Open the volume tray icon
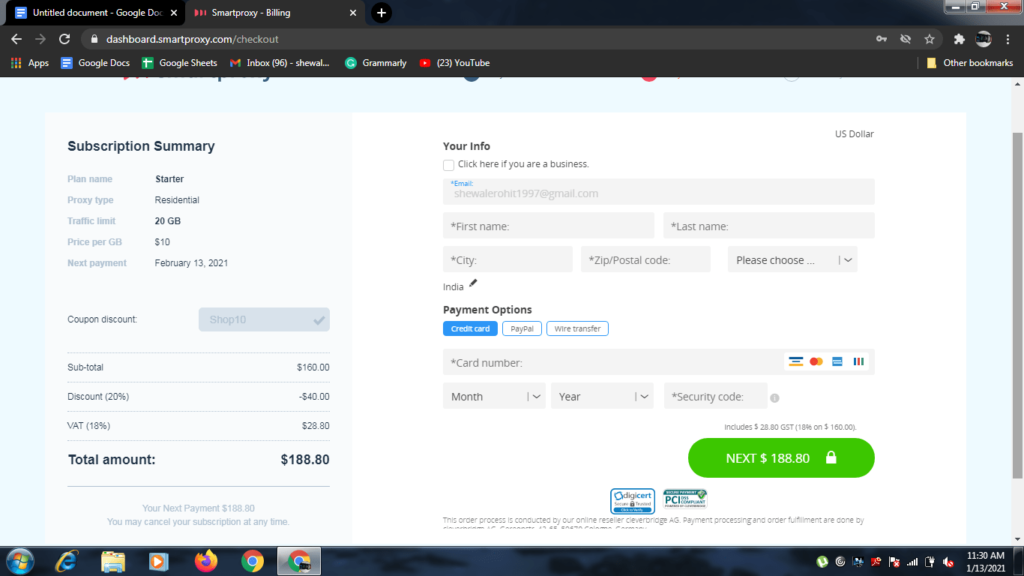 [x=948, y=562]
